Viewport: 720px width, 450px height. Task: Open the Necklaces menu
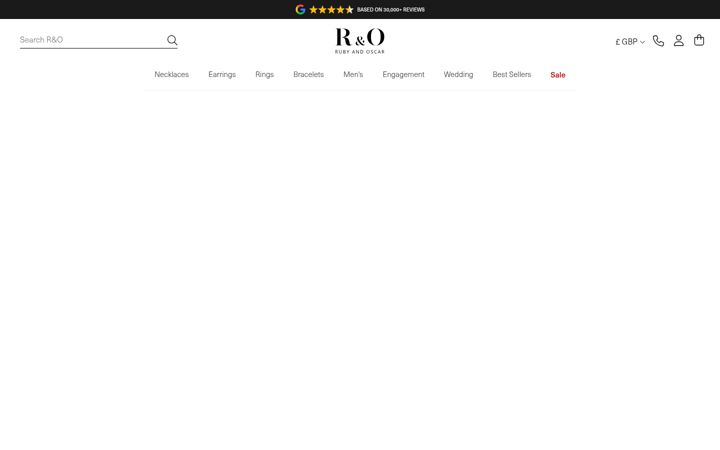[172, 74]
